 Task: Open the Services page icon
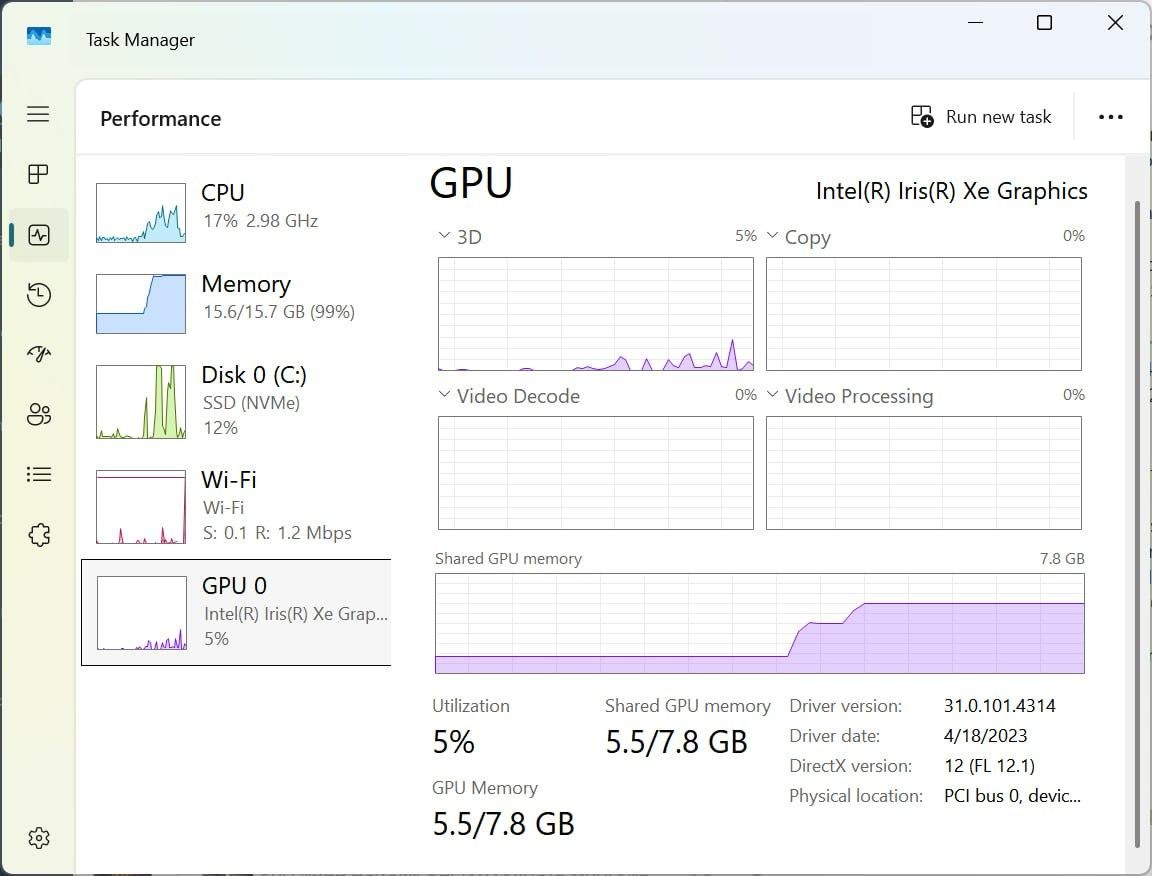(x=38, y=535)
